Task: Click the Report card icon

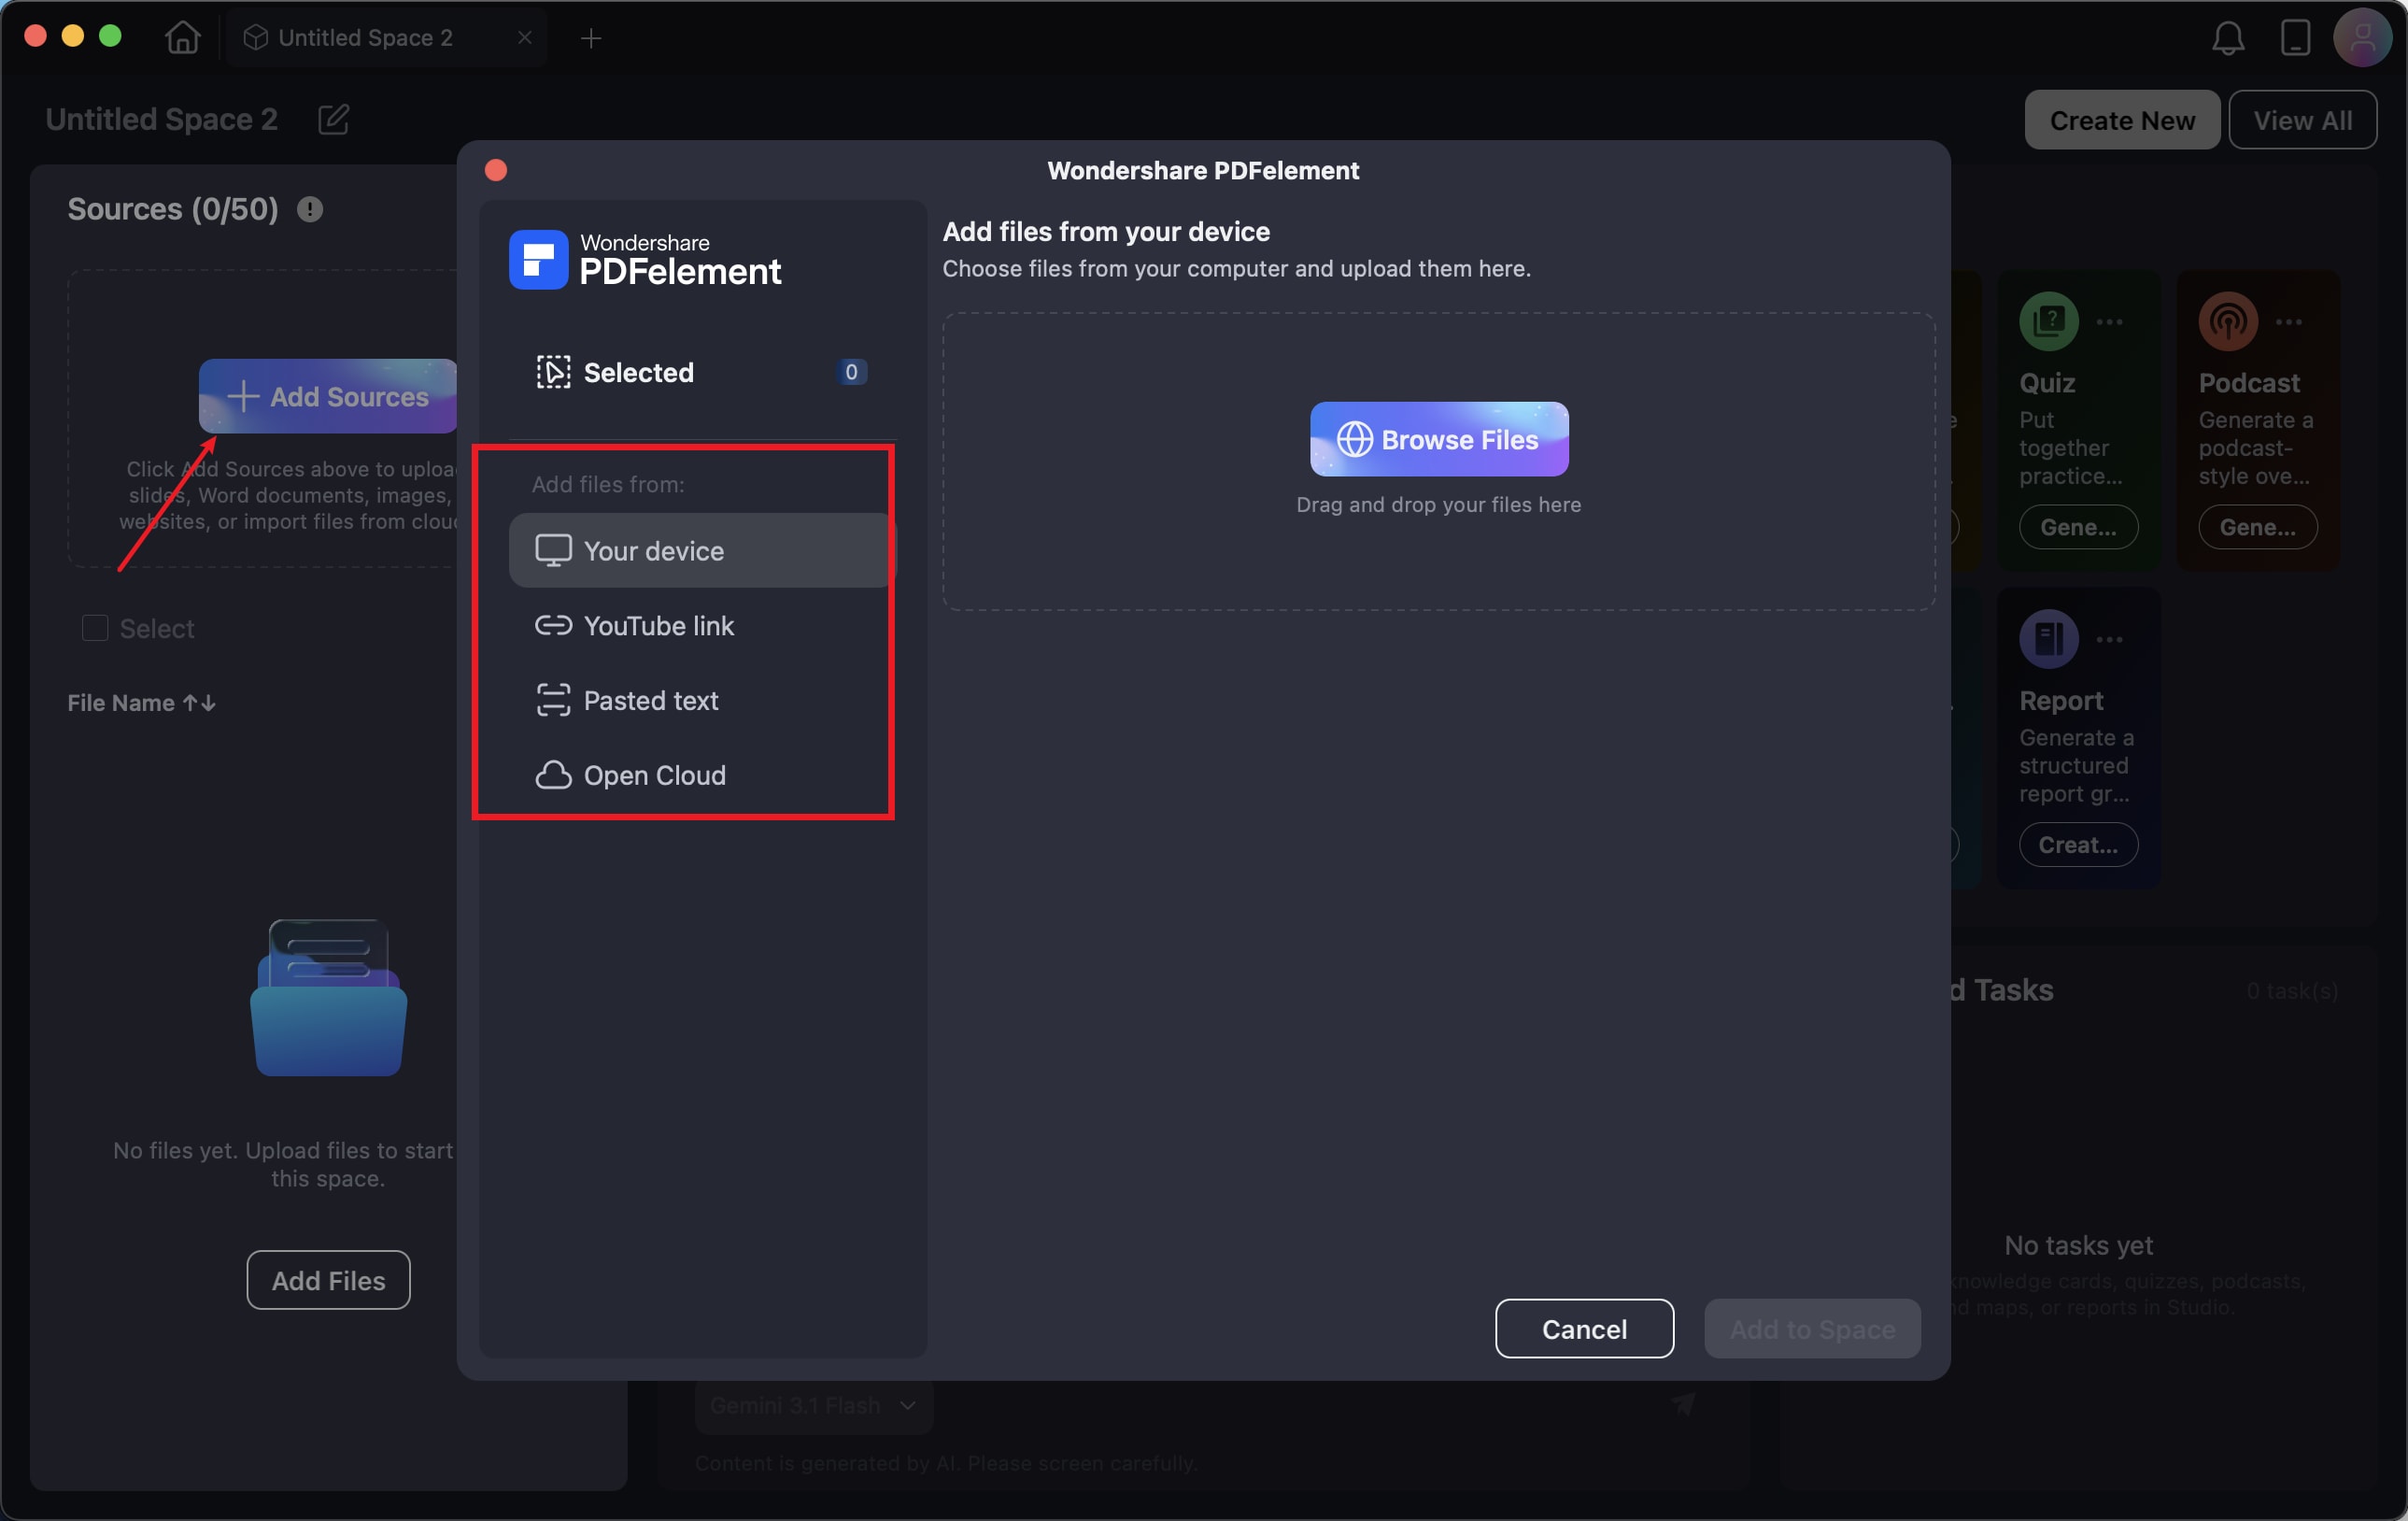Action: pyautogui.click(x=2049, y=638)
